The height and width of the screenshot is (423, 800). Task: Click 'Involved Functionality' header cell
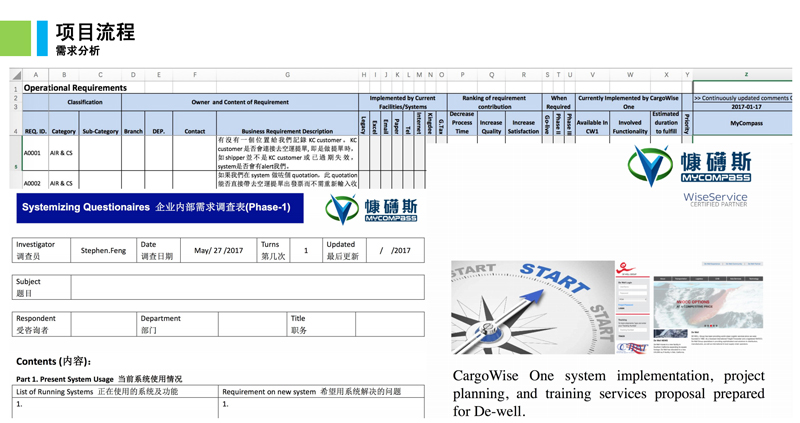[x=630, y=123]
